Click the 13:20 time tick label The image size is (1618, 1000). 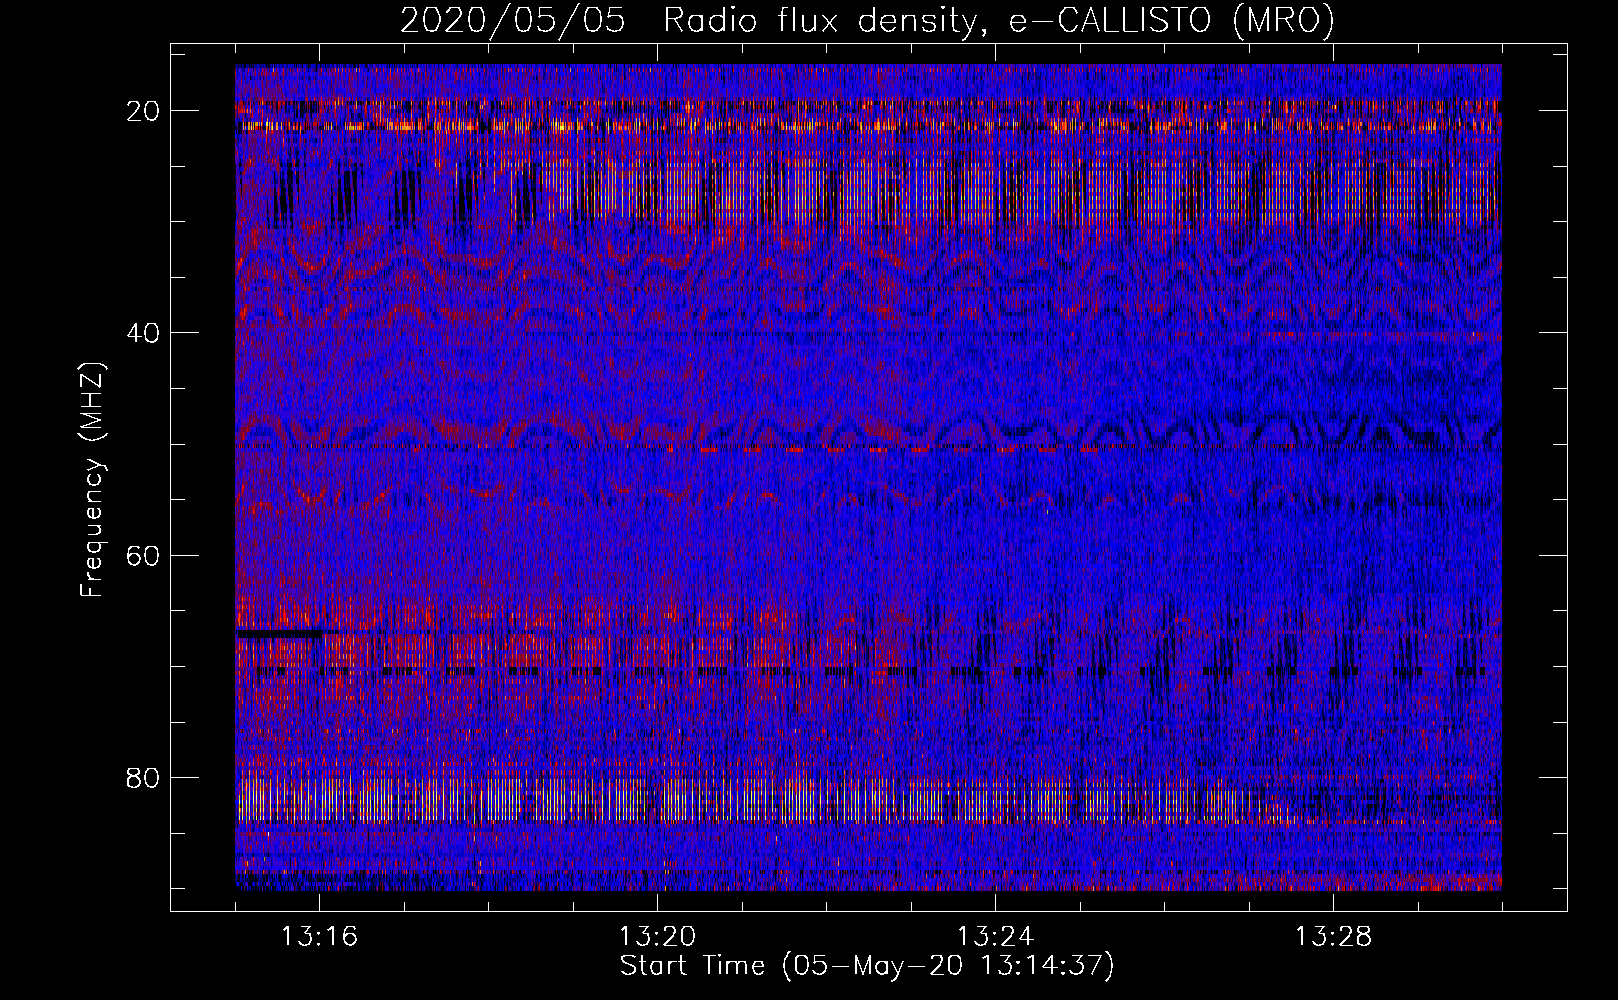pos(657,937)
